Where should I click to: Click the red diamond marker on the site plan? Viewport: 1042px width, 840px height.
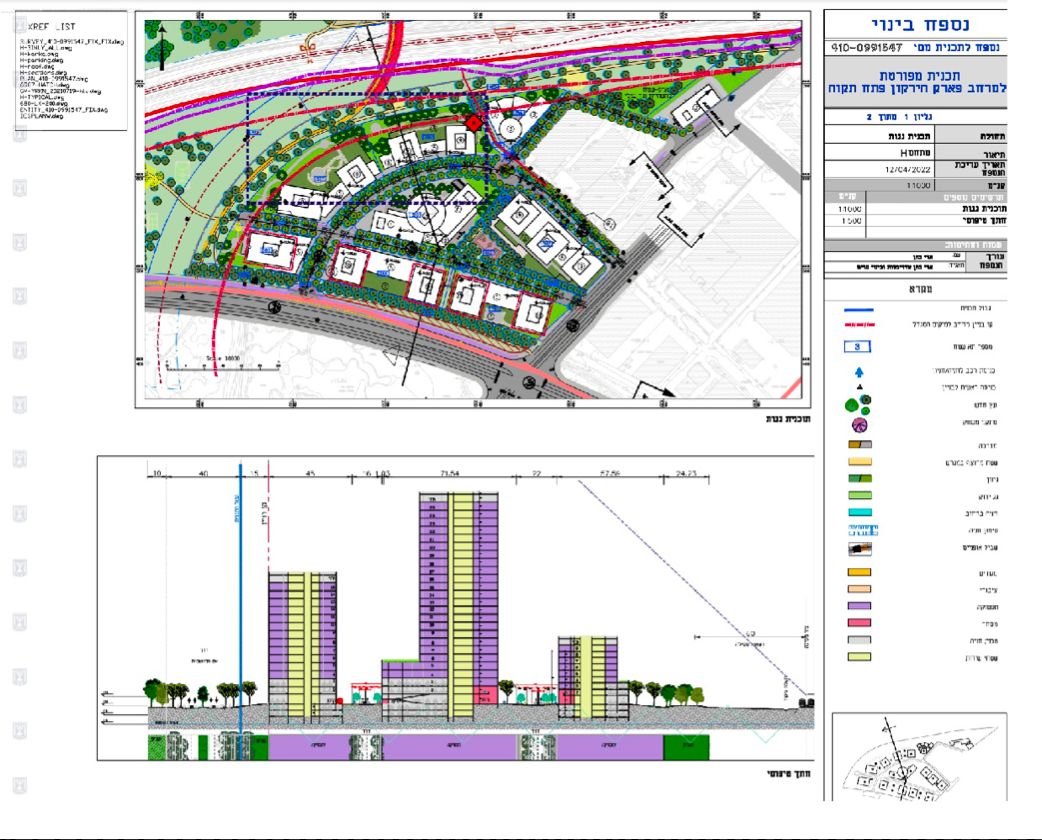tap(473, 122)
